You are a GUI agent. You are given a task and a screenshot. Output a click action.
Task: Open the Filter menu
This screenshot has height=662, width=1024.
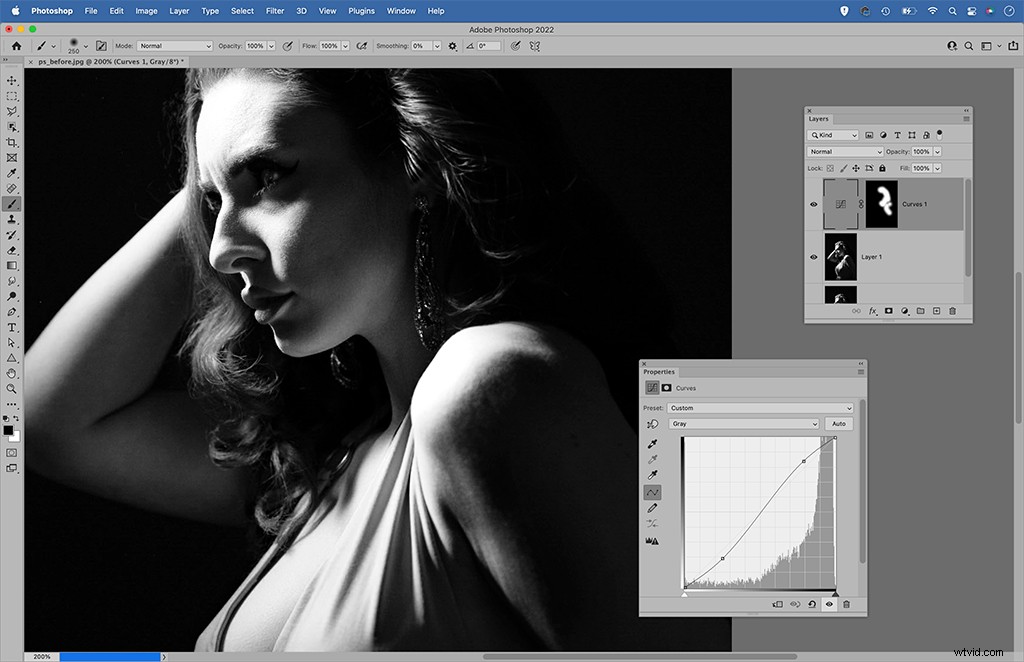point(275,11)
